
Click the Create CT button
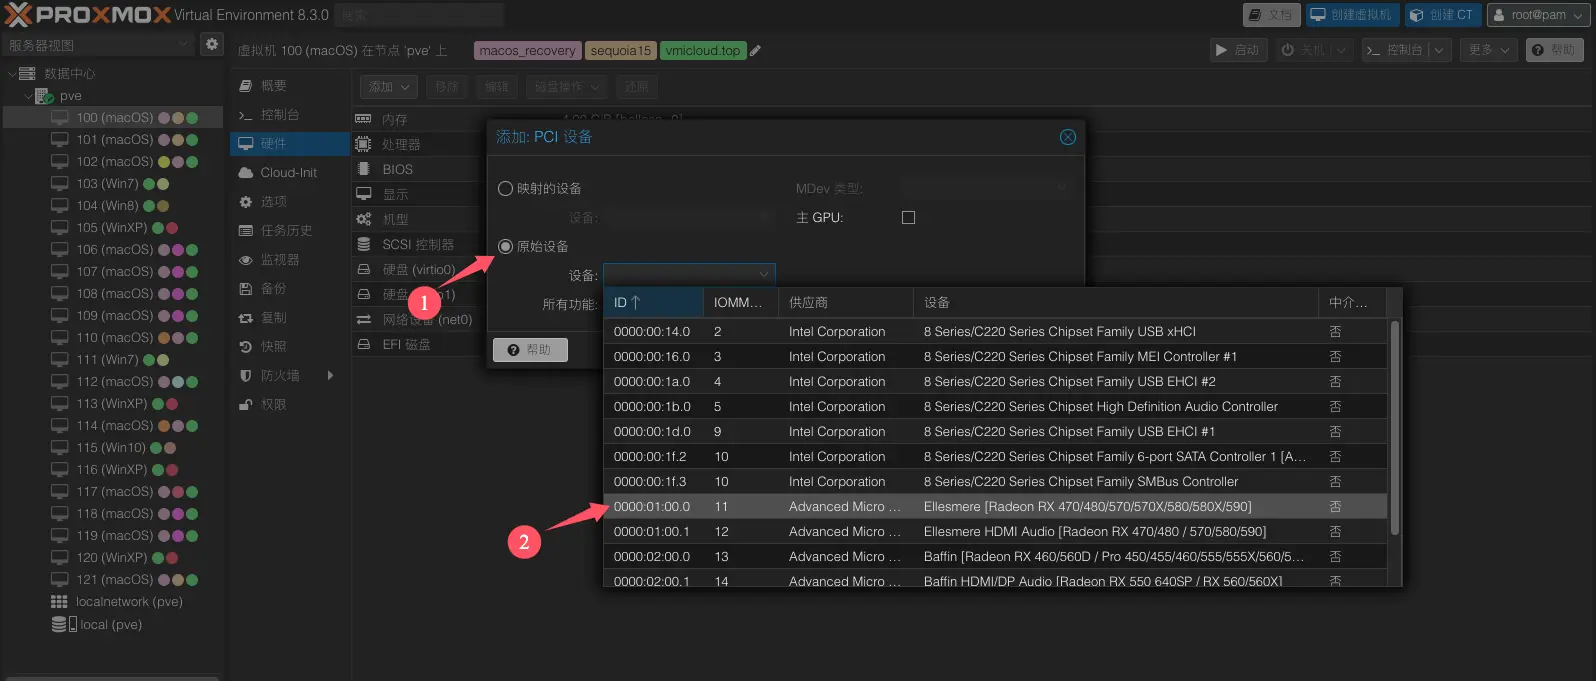click(1441, 15)
